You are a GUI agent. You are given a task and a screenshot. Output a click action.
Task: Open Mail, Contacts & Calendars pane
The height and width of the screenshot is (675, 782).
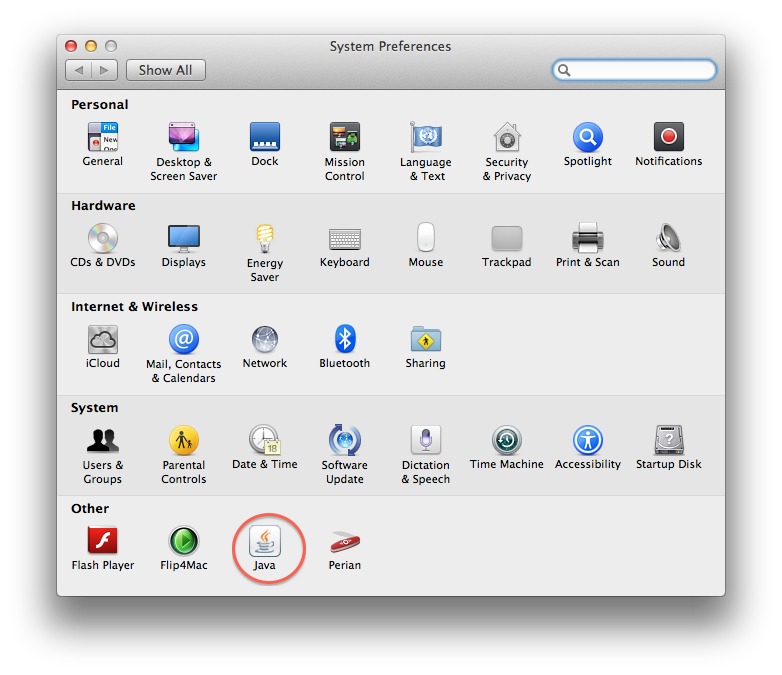coord(184,339)
